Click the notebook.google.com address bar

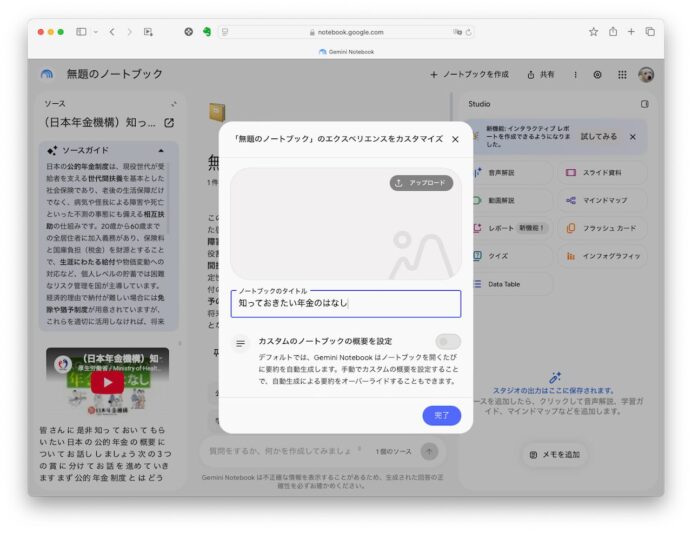coord(346,32)
